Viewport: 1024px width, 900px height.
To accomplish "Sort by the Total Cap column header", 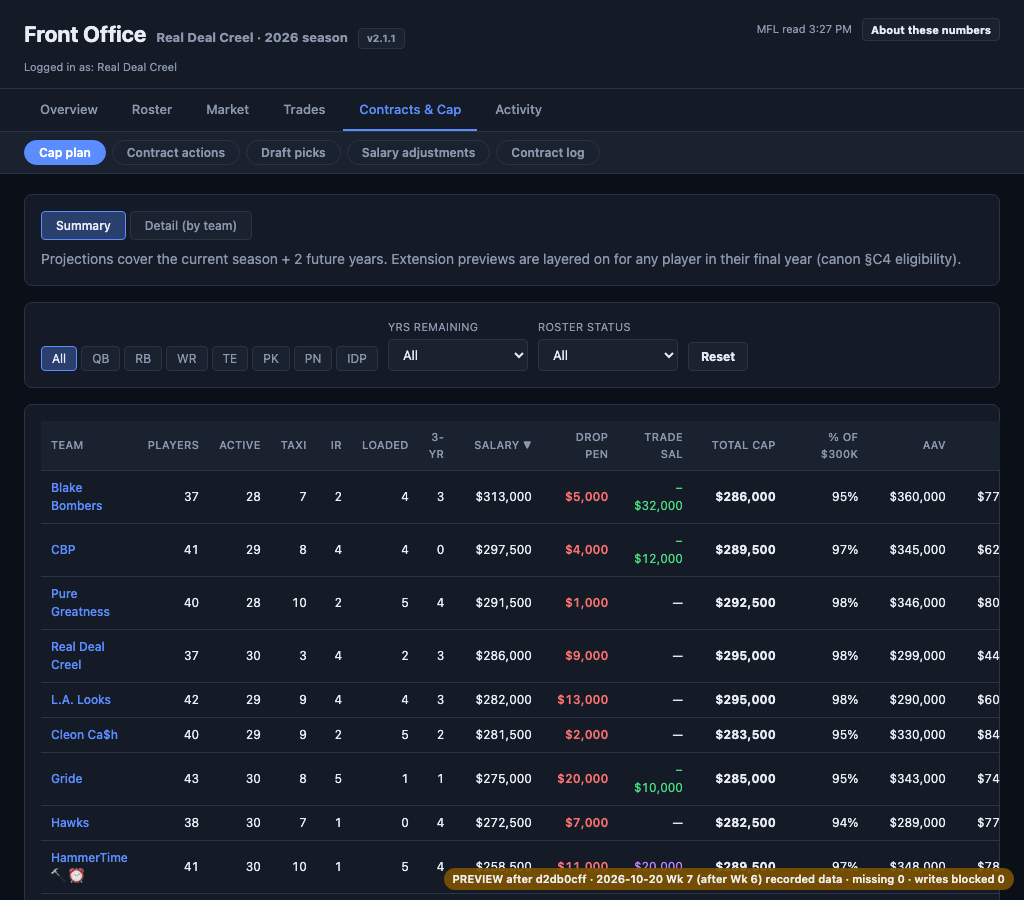I will pyautogui.click(x=743, y=445).
